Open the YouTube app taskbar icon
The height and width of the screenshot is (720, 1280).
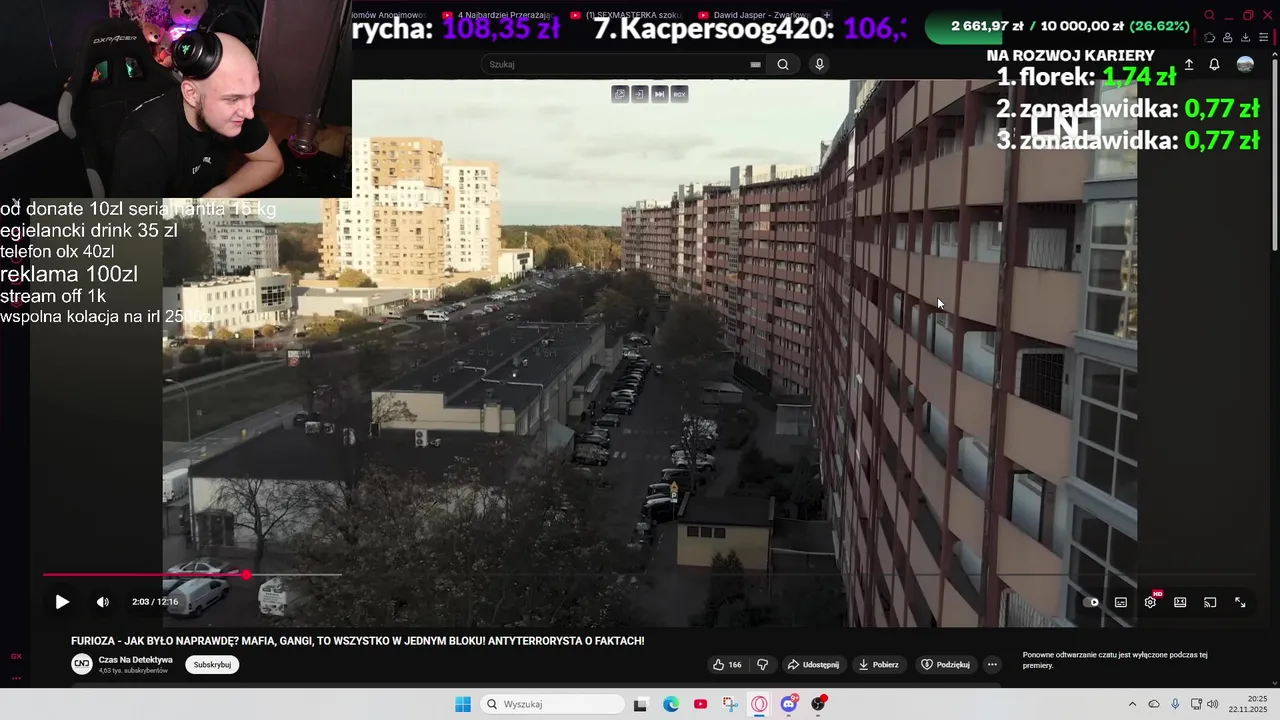700,704
